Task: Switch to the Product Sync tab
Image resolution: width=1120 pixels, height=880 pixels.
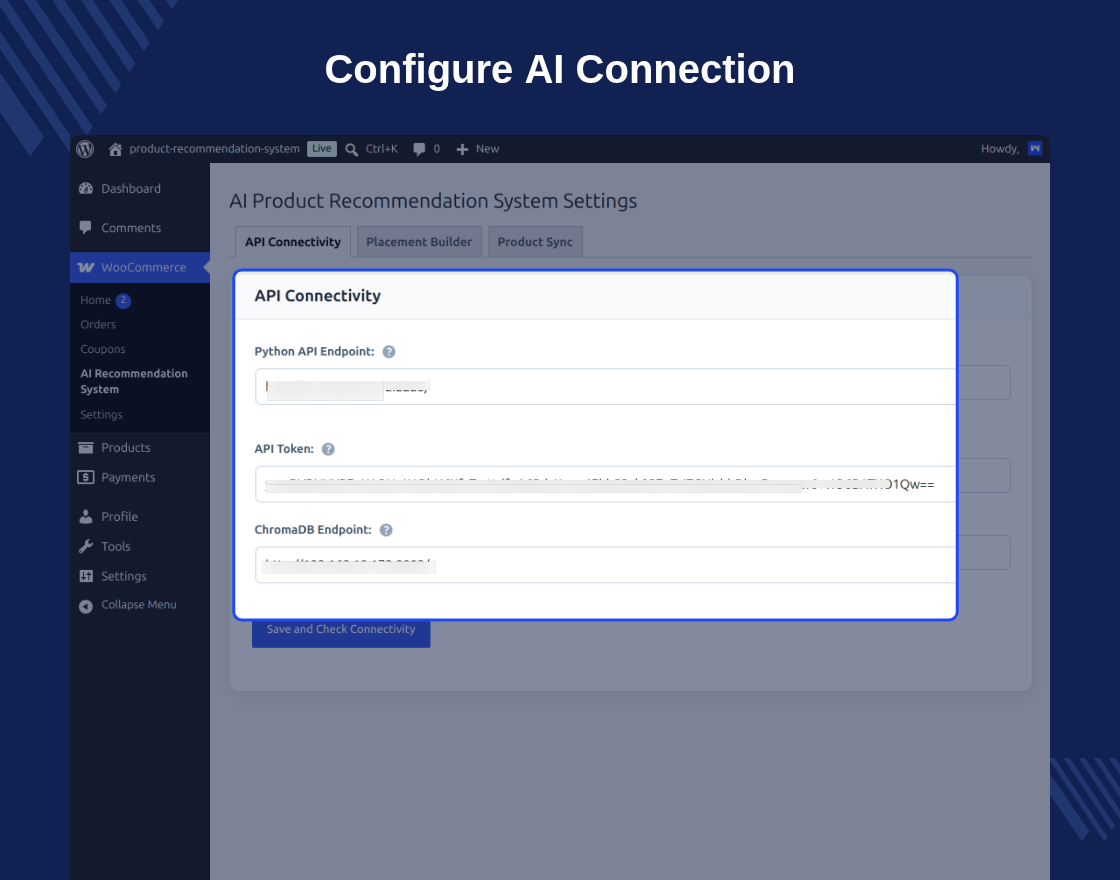Action: [x=535, y=241]
